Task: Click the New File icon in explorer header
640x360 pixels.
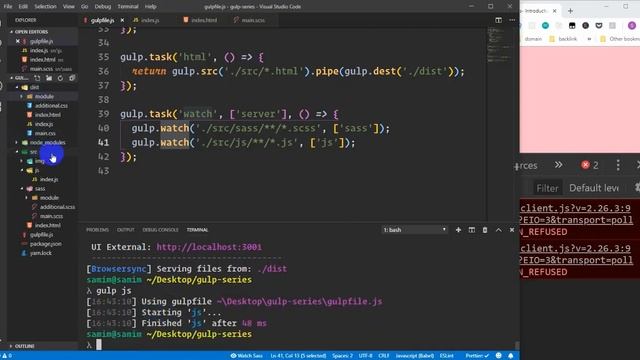Action: coord(37,78)
